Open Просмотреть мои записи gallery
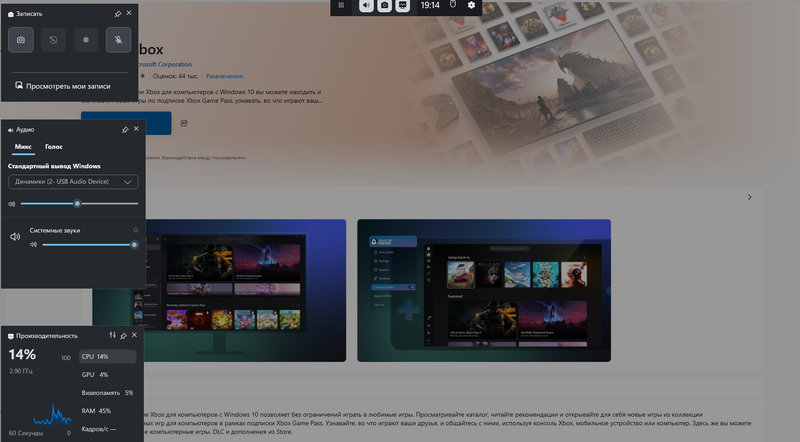This screenshot has height=442, width=800. click(x=63, y=86)
